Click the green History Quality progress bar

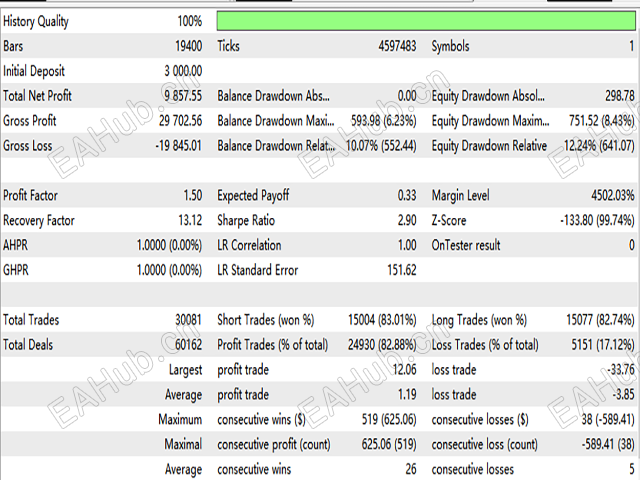pos(426,21)
